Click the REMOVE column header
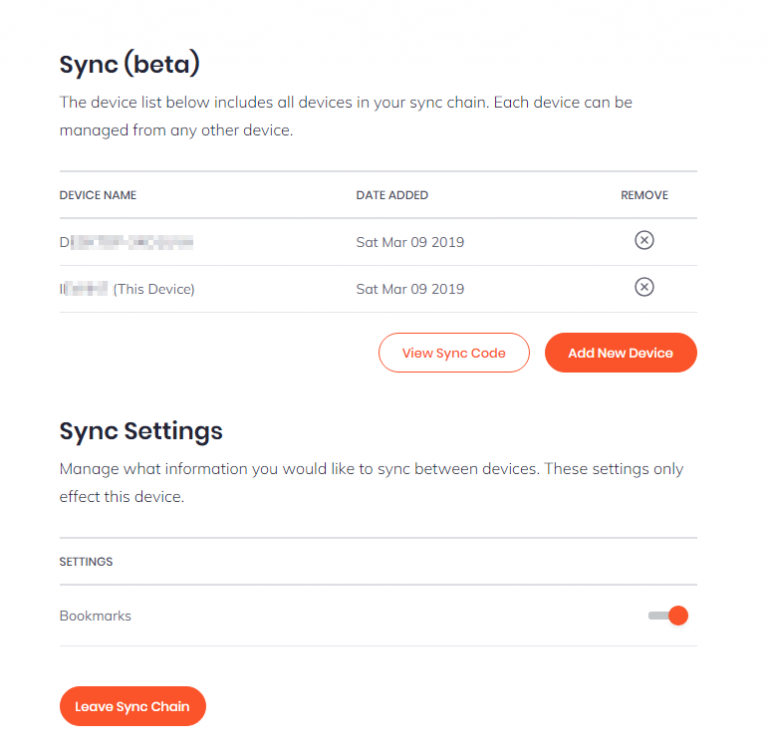The height and width of the screenshot is (751, 768). [x=644, y=195]
